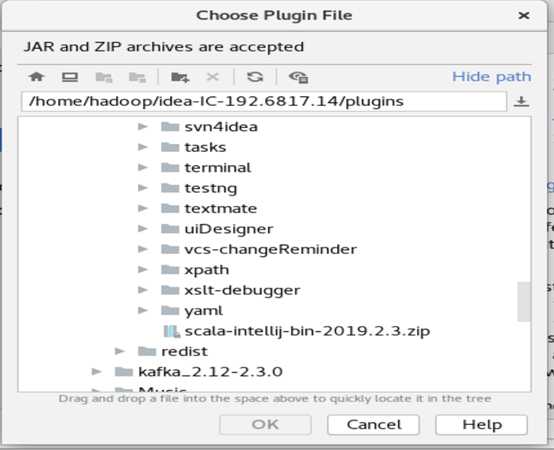Create a new folder with toolbar icon
The image size is (554, 450).
[x=180, y=77]
